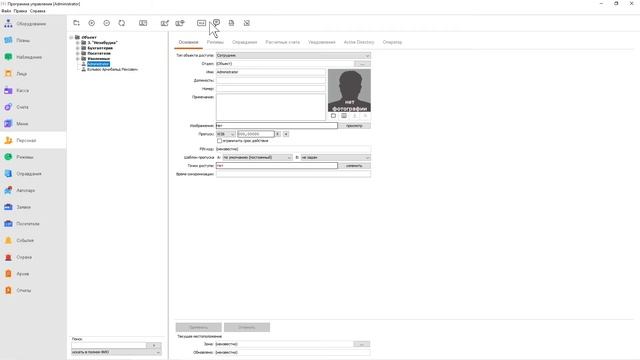
Task: Open the Шаблон пропуска B dropdown
Action: [336, 158]
